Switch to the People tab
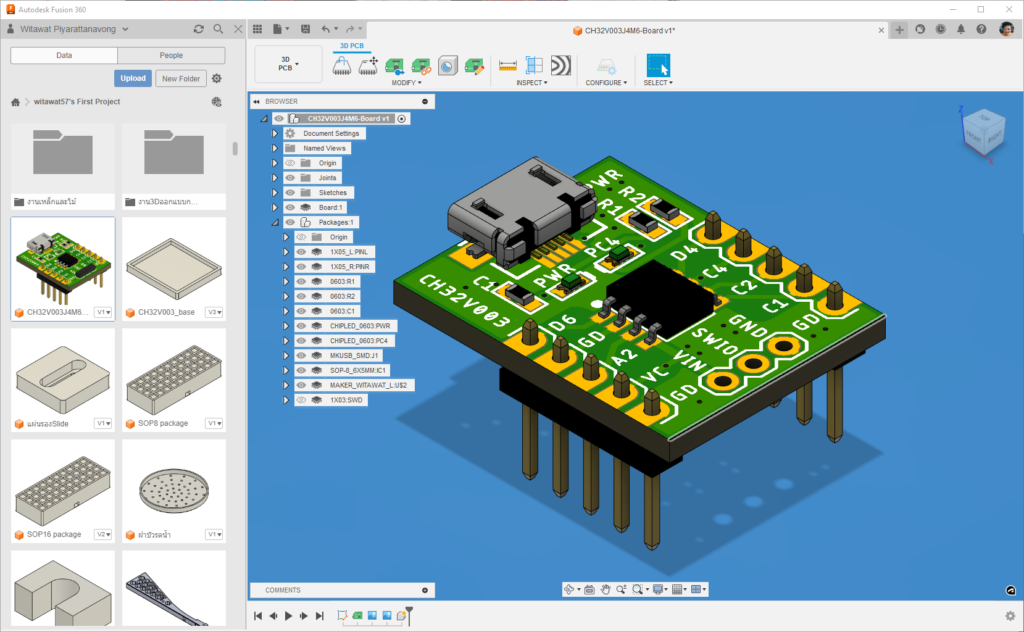Screen dimensions: 1024x632 pyautogui.click(x=170, y=55)
